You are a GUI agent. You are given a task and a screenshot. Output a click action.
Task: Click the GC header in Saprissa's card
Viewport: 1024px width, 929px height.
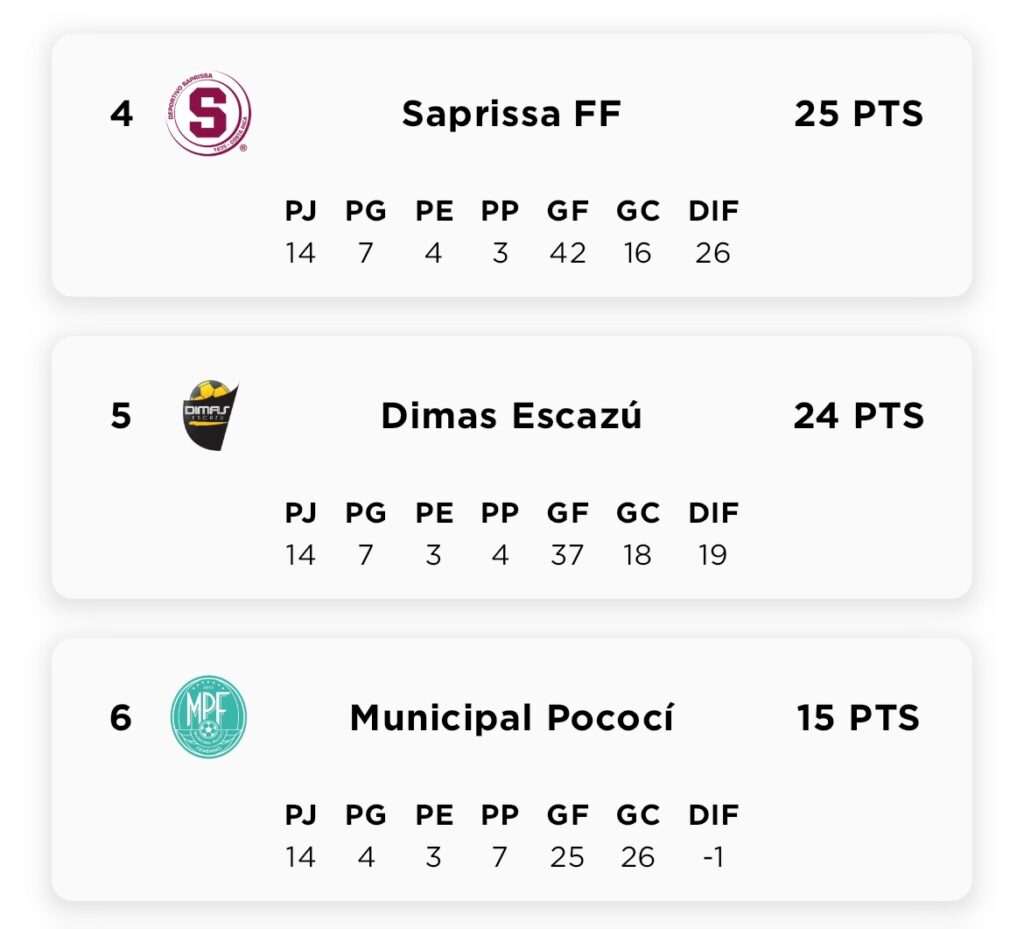pyautogui.click(x=637, y=212)
